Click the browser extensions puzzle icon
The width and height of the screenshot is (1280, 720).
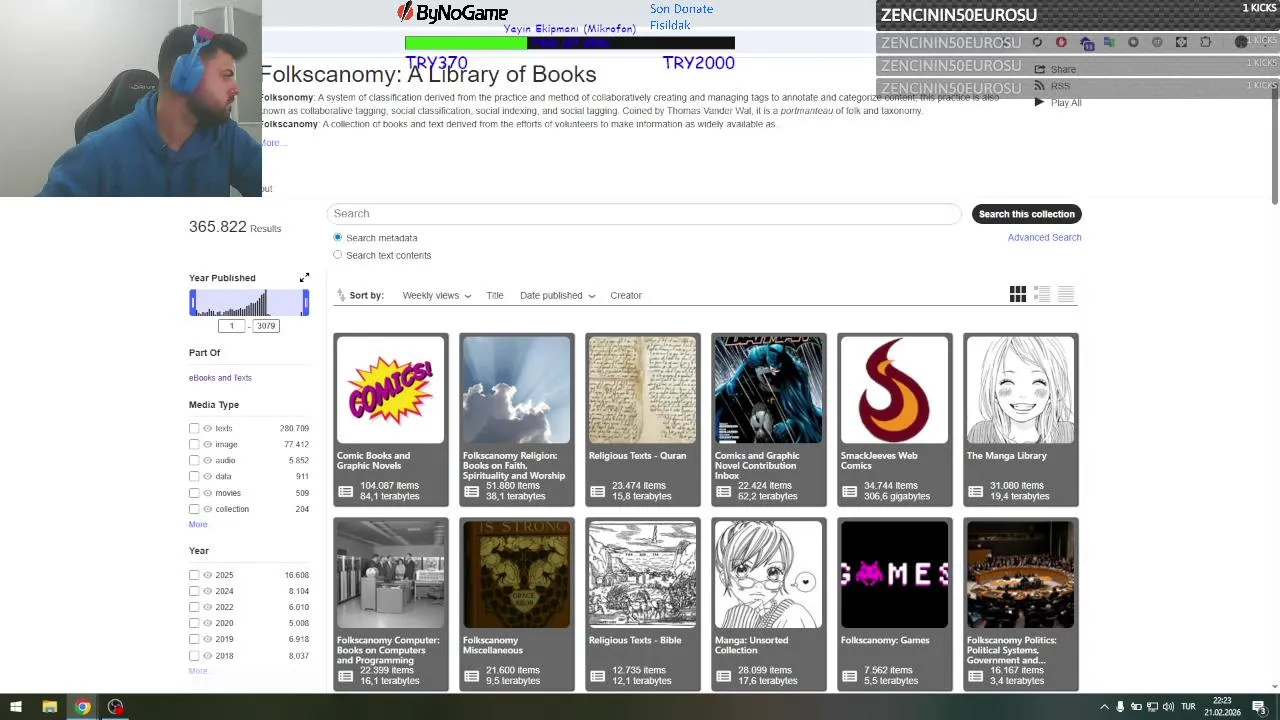point(1205,42)
